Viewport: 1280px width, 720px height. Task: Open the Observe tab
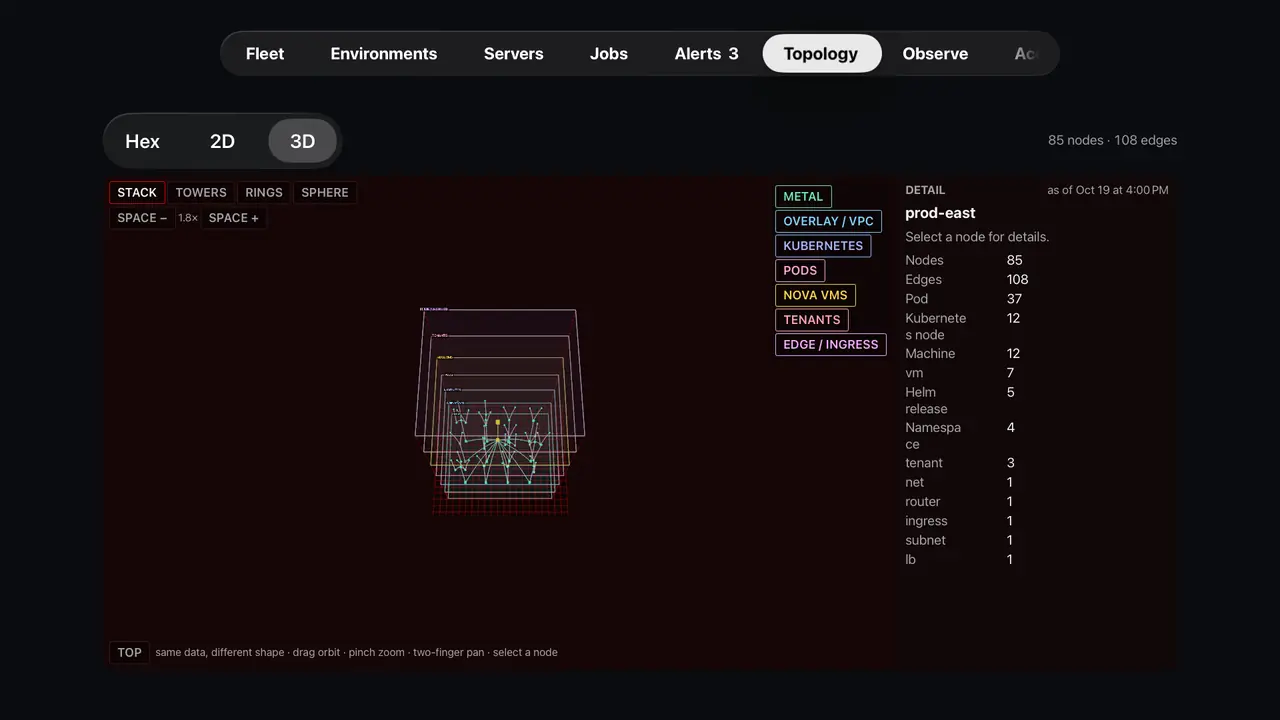[935, 54]
